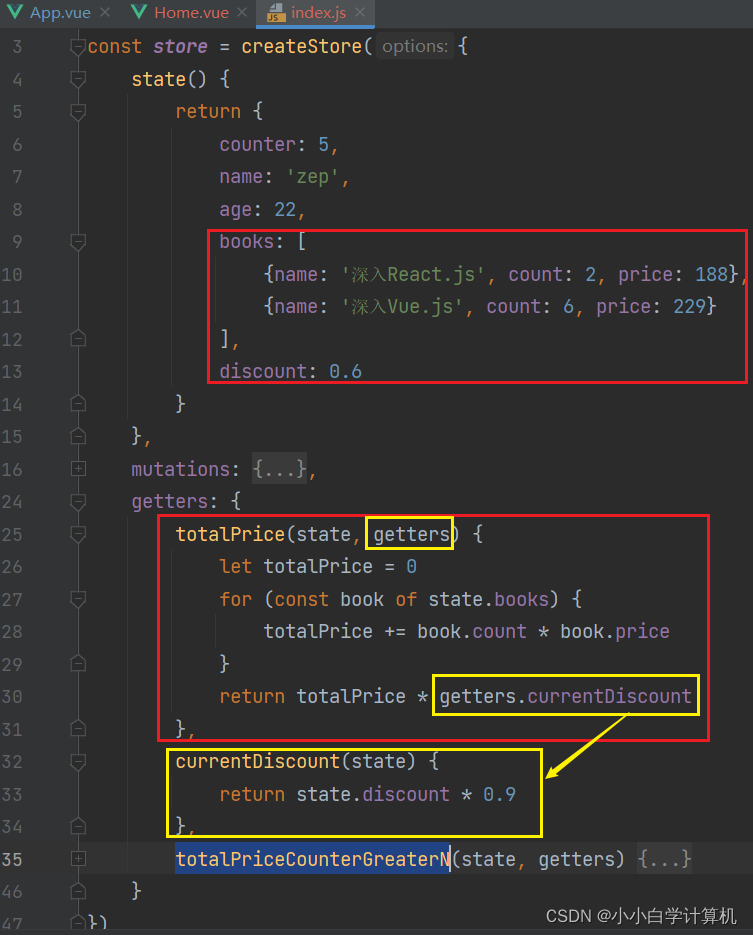Click the folded {...} placeholder after mutations

pos(280,469)
